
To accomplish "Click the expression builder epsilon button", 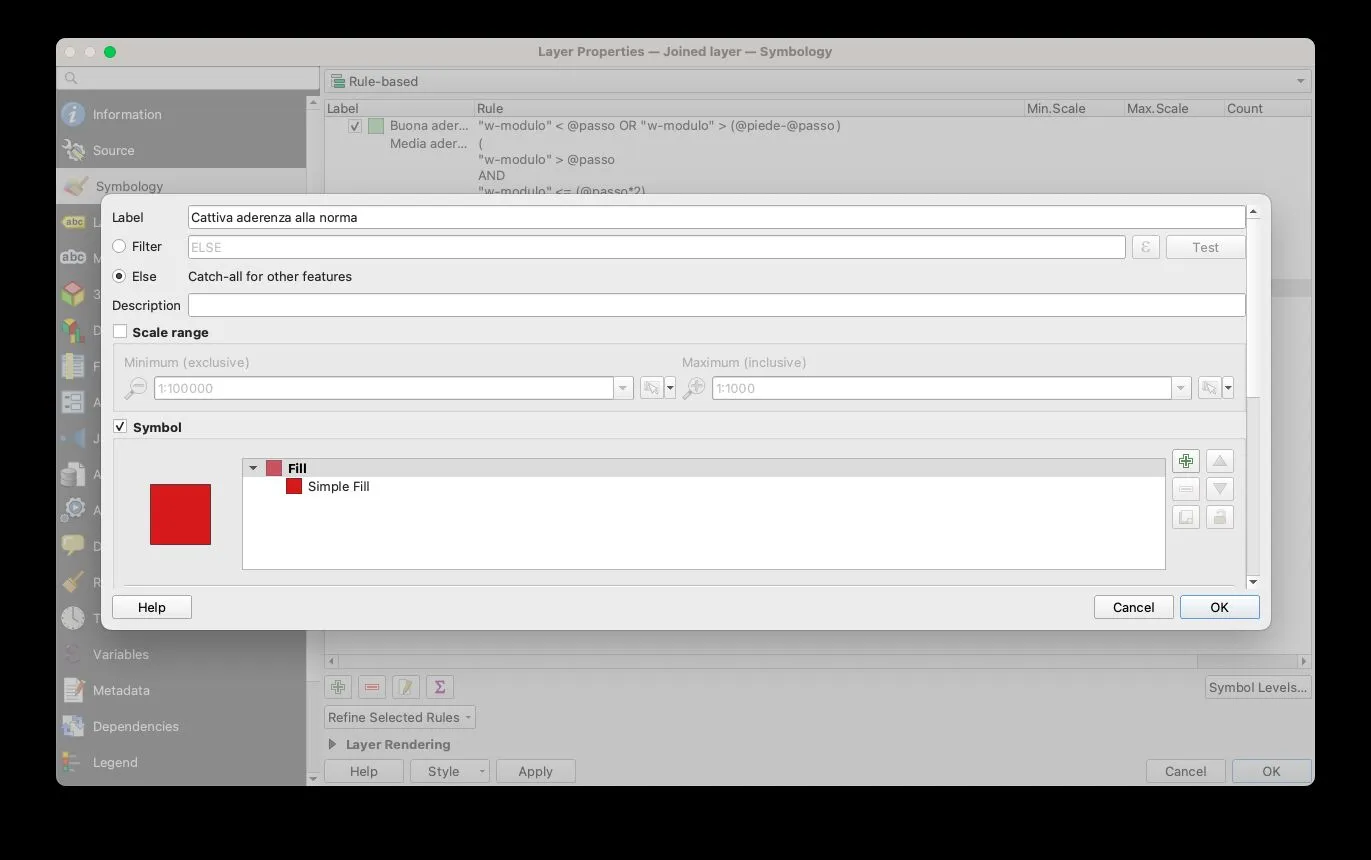I will [x=1145, y=247].
